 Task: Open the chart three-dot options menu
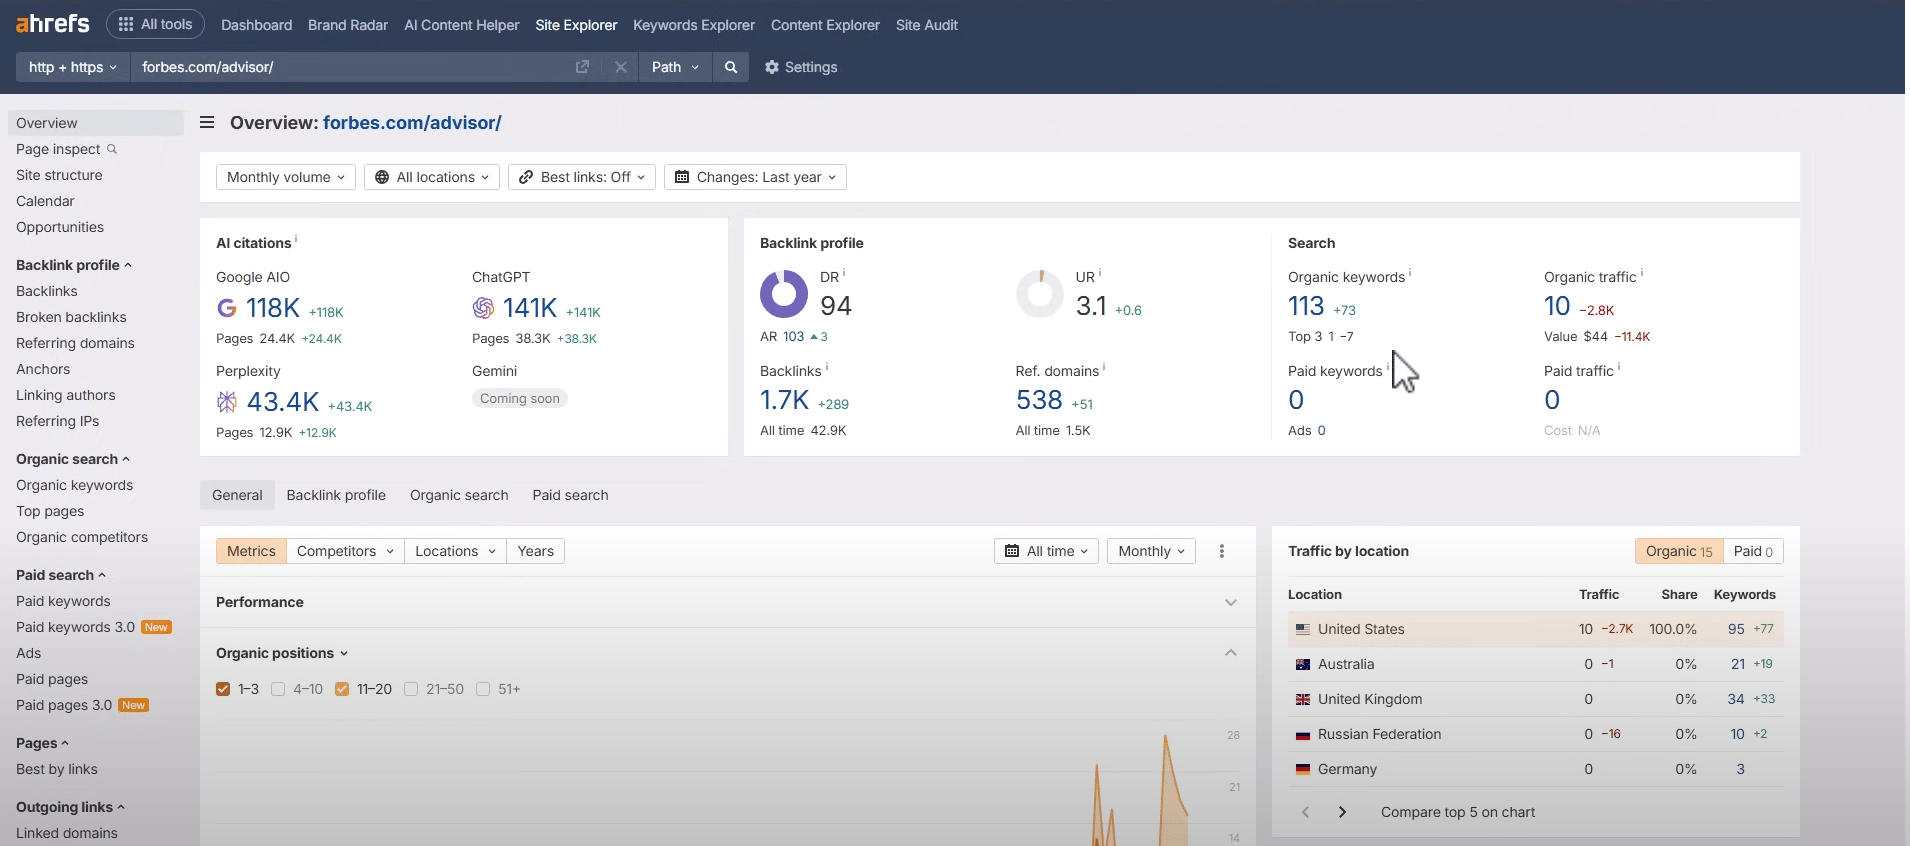pos(1222,551)
